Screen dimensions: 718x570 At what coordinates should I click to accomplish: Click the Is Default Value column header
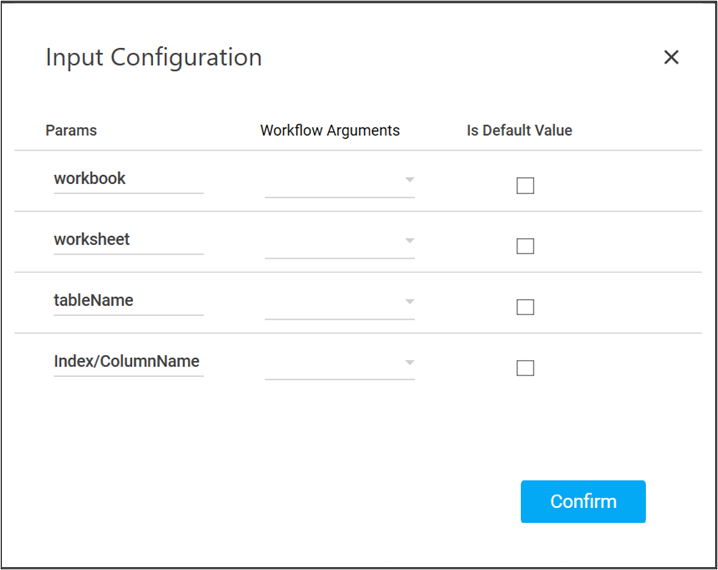point(519,131)
